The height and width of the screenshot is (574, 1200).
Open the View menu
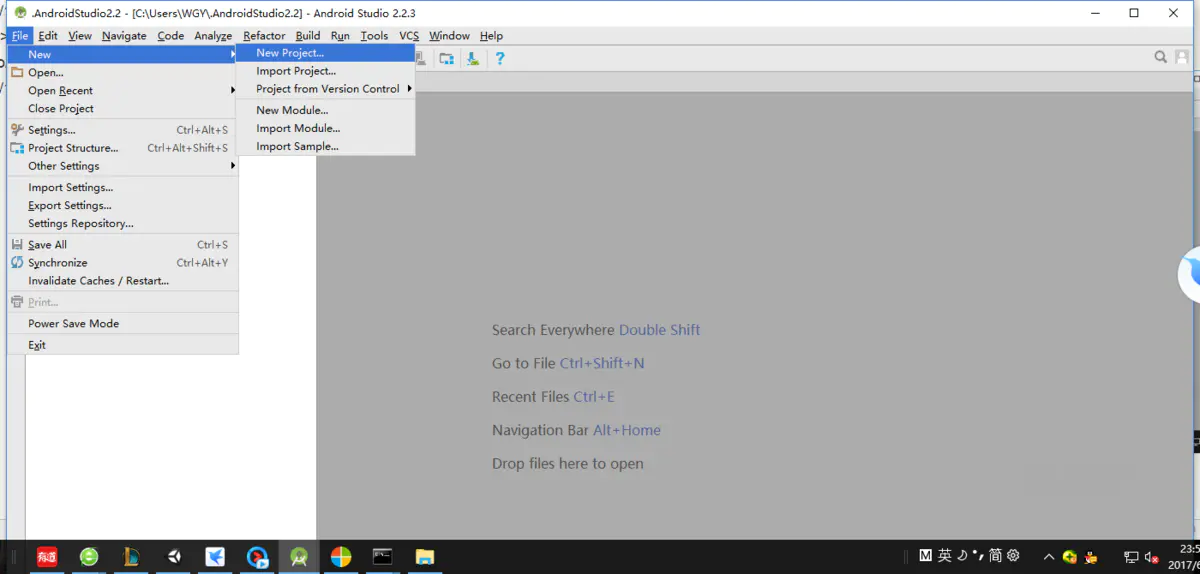[80, 36]
